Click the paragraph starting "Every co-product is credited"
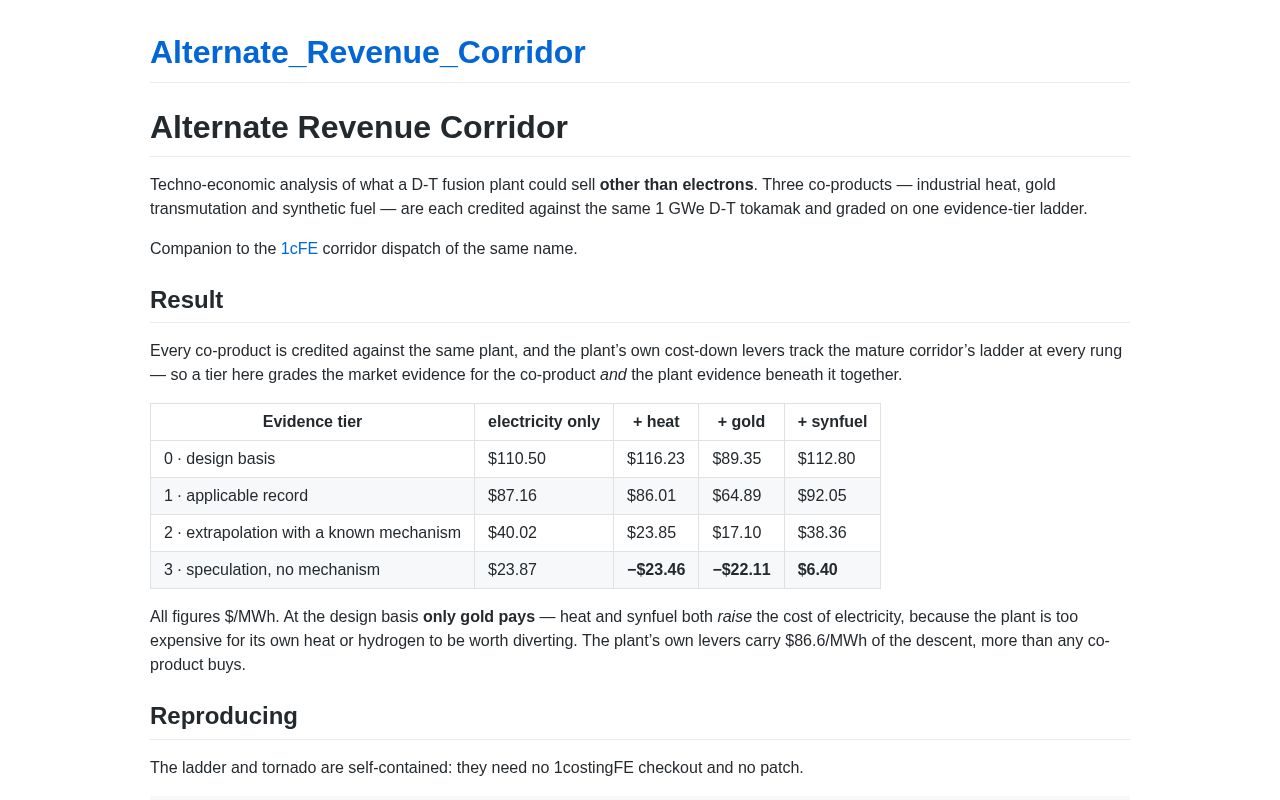This screenshot has width=1280, height=800. tap(640, 363)
